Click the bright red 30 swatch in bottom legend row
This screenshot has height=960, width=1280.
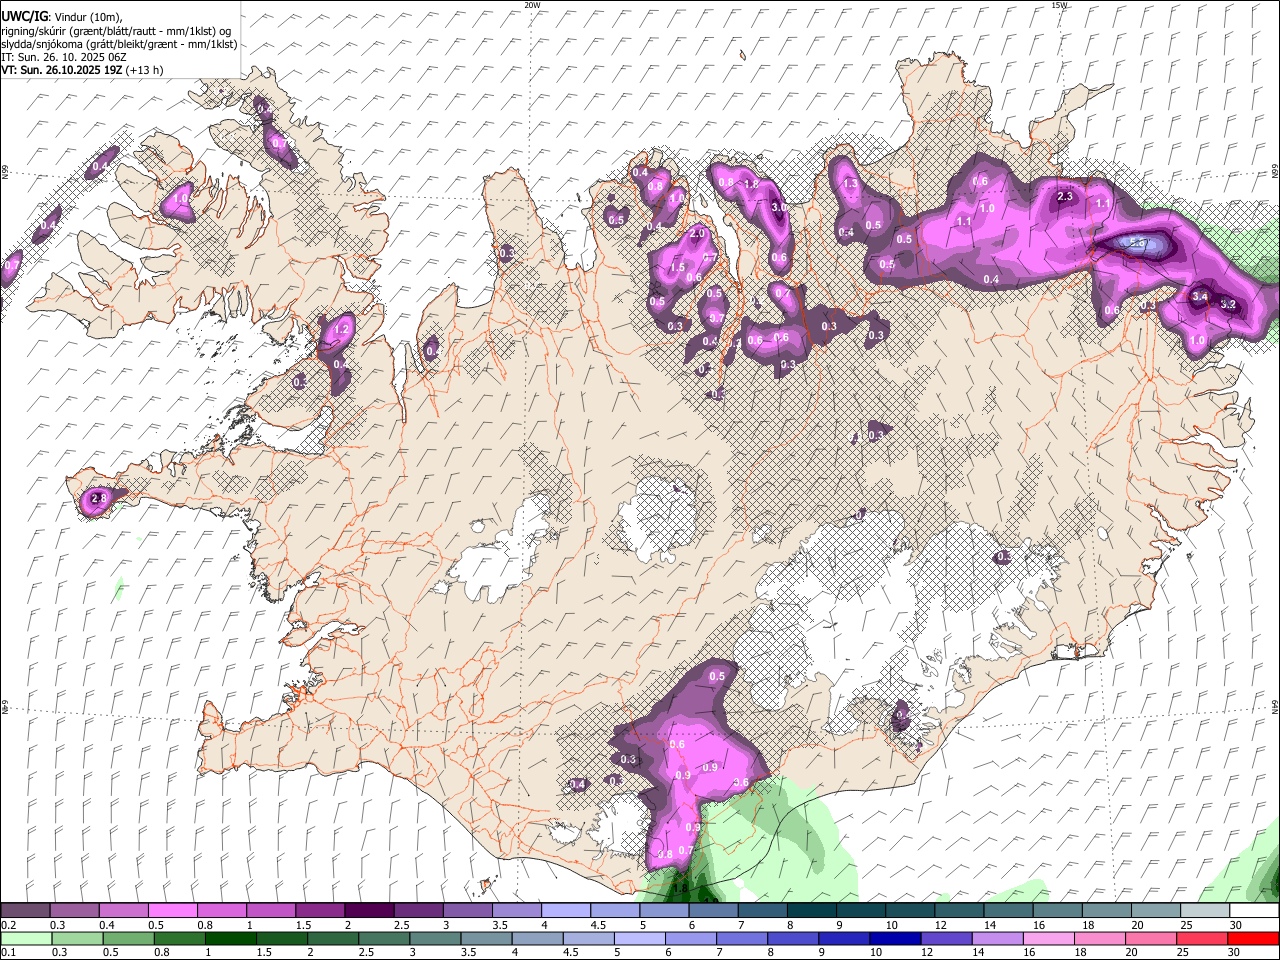[1254, 939]
